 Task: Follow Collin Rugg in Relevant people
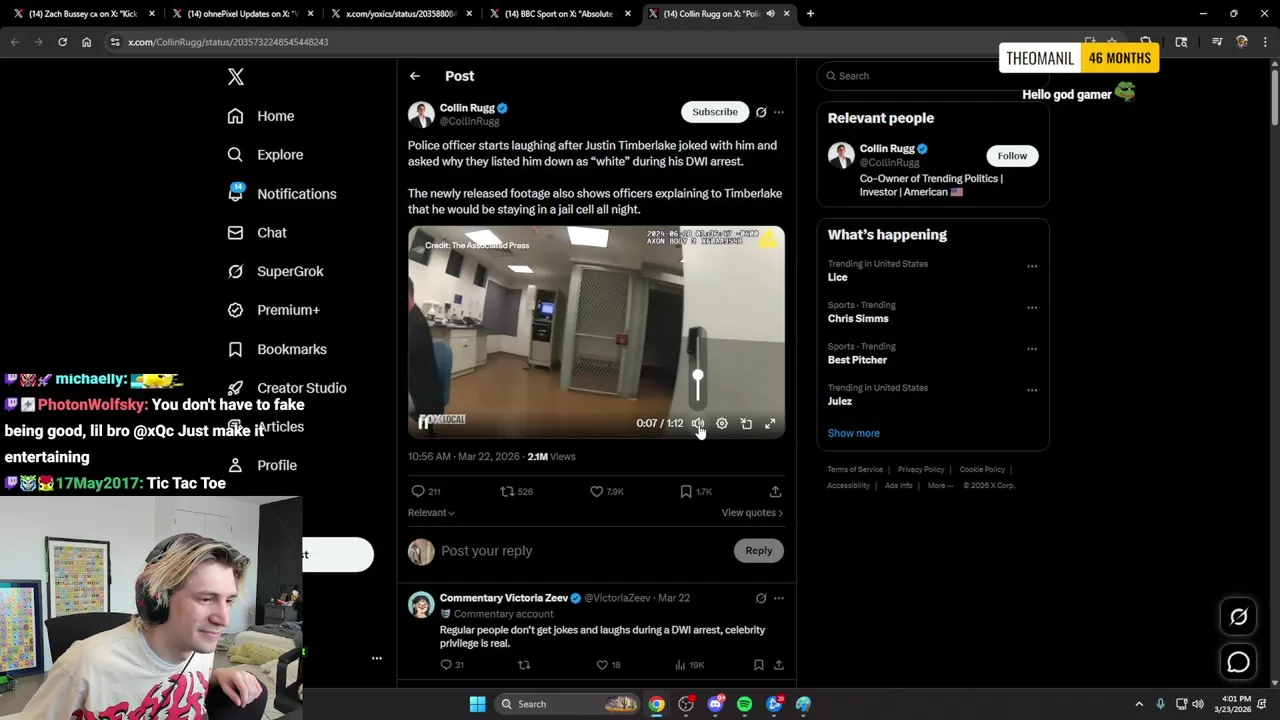coord(1012,156)
